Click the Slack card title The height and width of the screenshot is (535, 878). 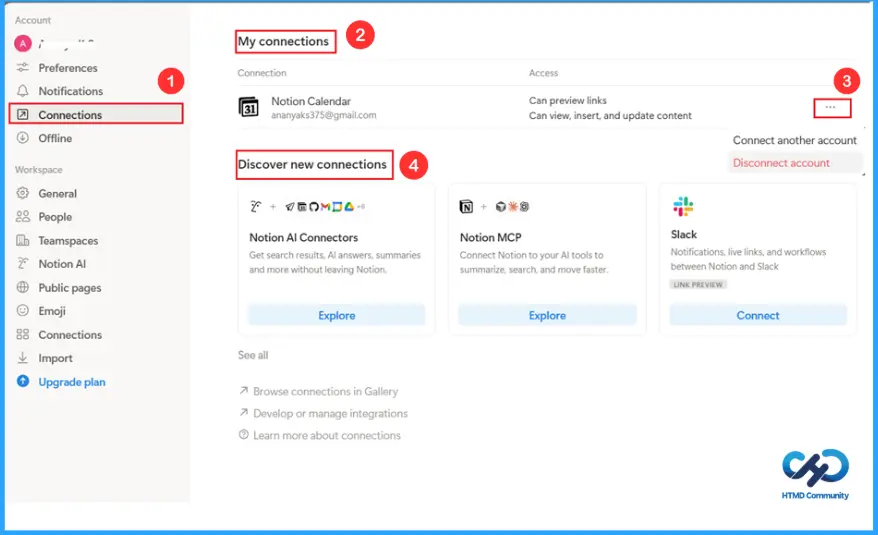pos(684,234)
